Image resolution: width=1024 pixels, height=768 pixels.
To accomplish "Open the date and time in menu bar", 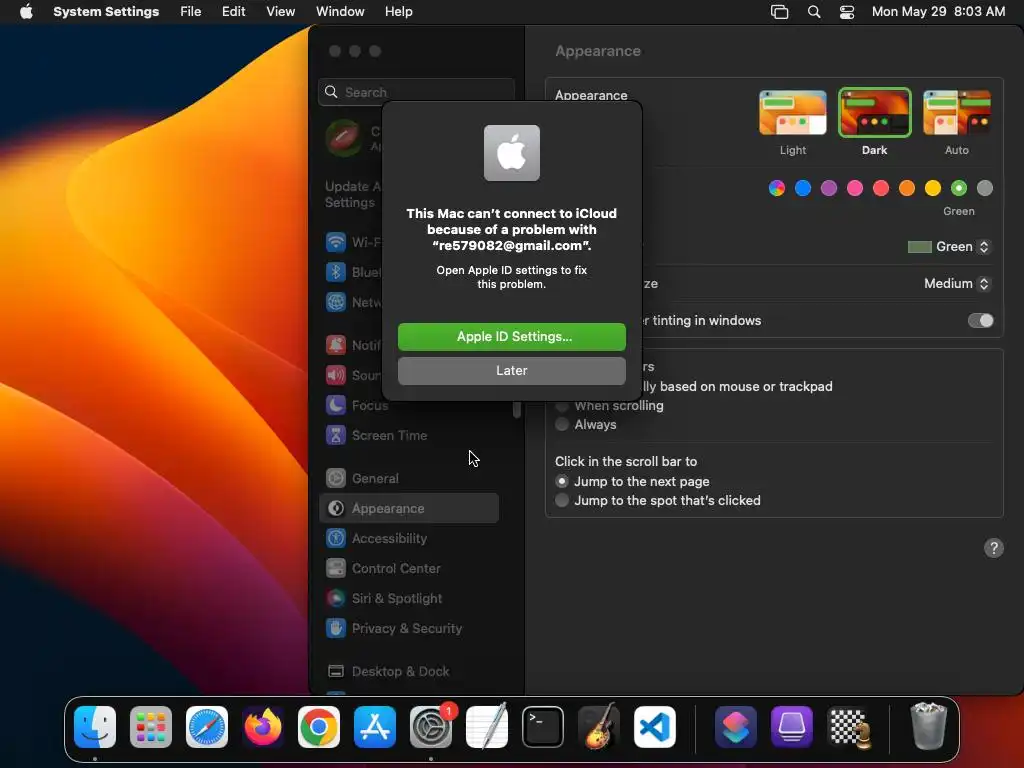I will (x=938, y=12).
